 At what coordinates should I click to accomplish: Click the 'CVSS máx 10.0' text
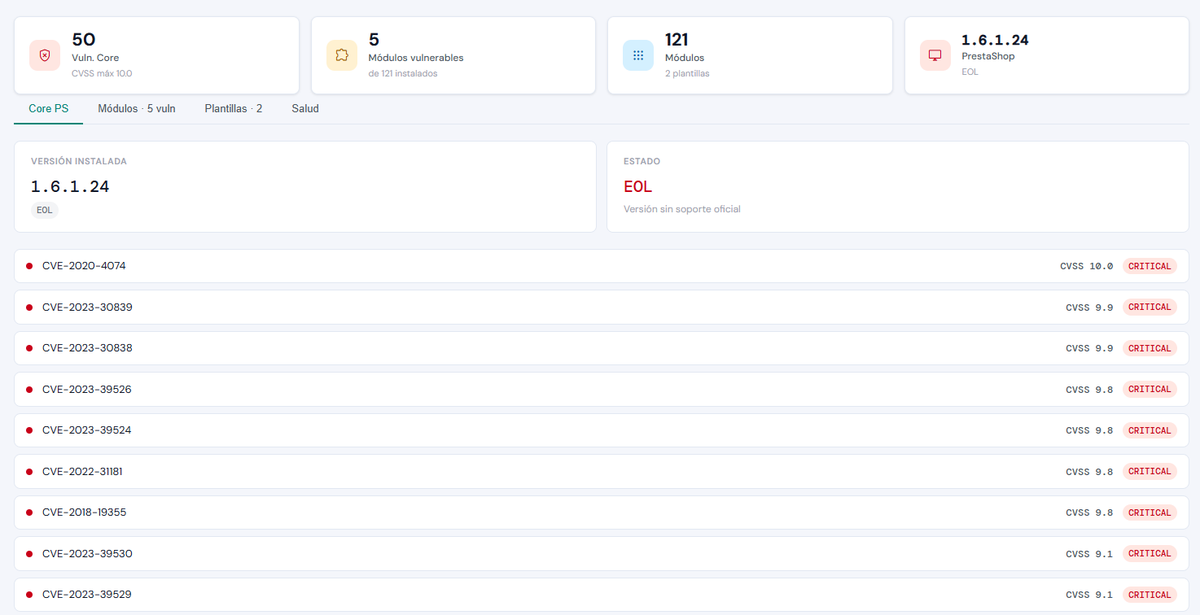coord(102,73)
